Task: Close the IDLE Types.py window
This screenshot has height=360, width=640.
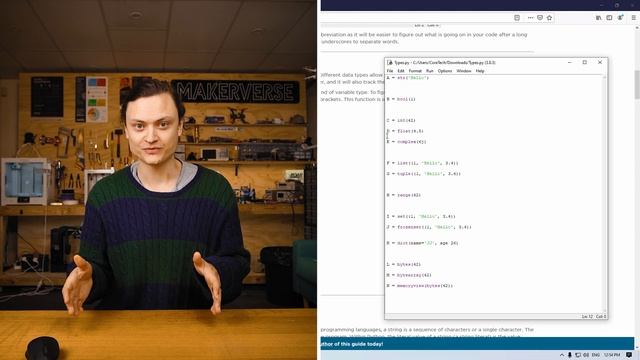Action: [600, 62]
